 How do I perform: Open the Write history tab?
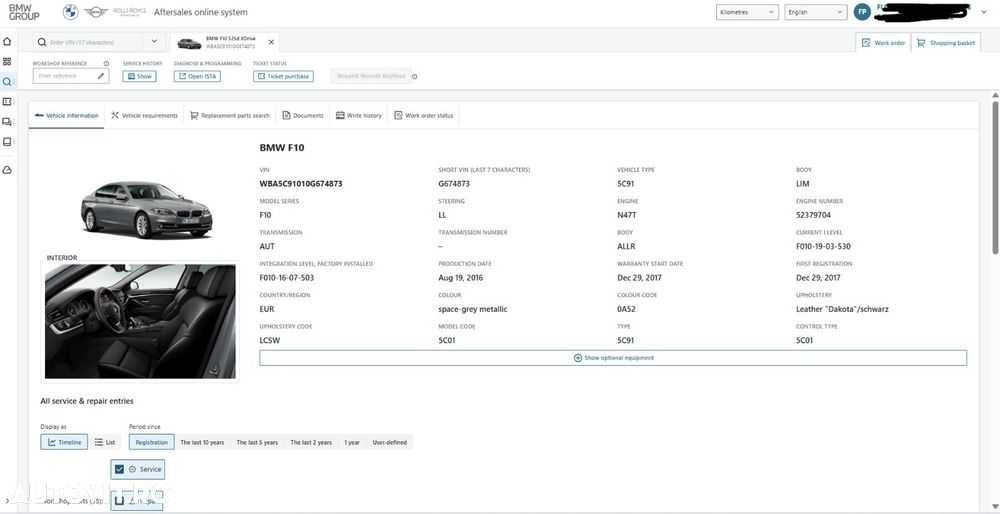pyautogui.click(x=359, y=115)
